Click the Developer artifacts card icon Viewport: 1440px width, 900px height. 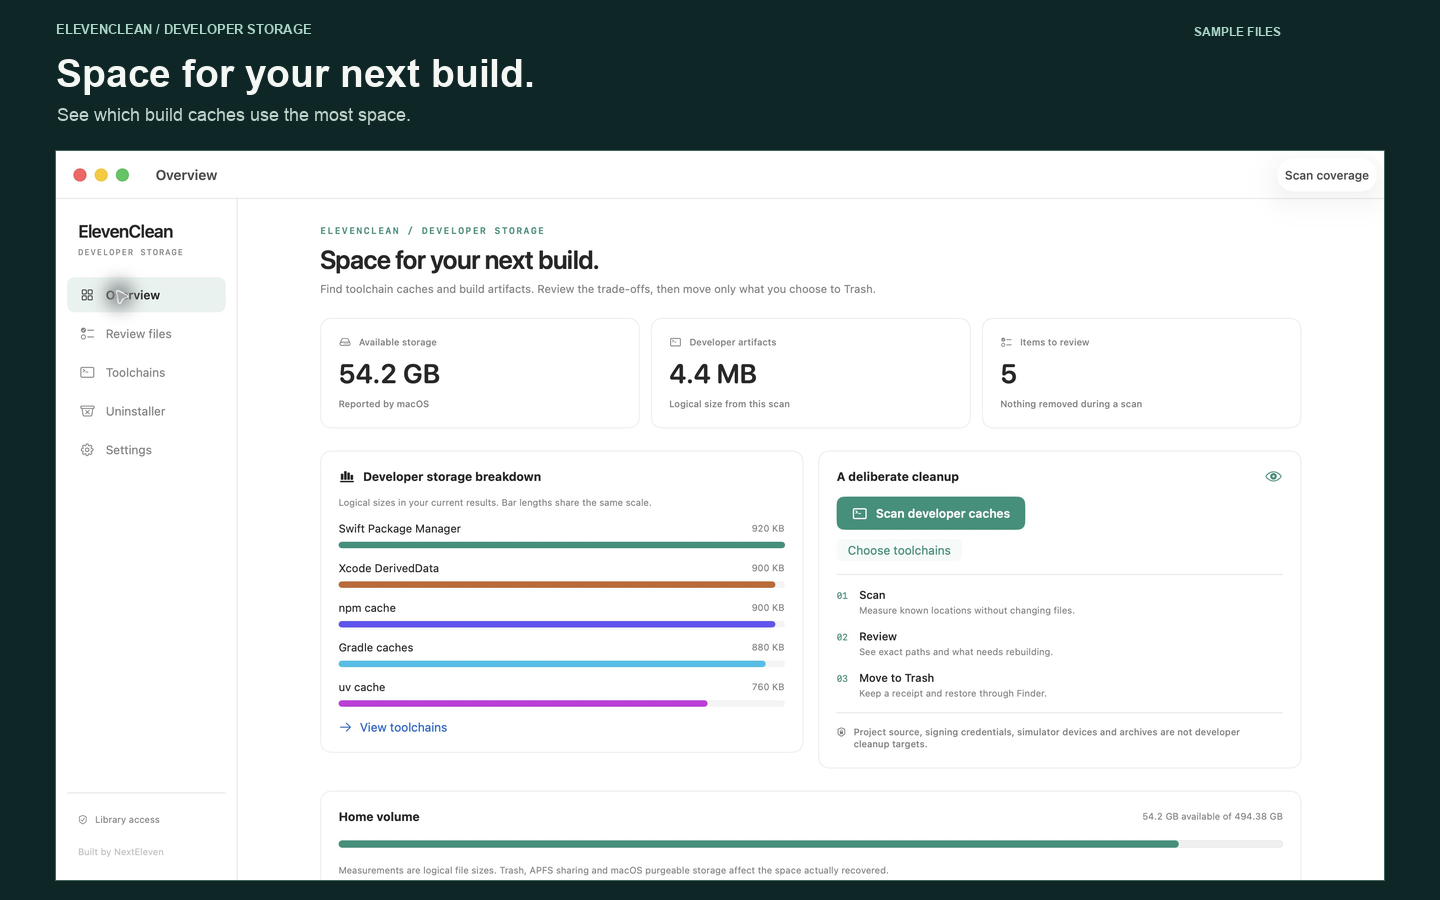[x=675, y=342]
